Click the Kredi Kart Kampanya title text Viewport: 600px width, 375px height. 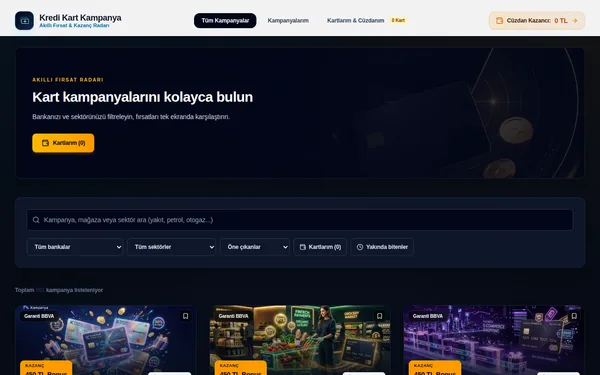click(x=80, y=18)
